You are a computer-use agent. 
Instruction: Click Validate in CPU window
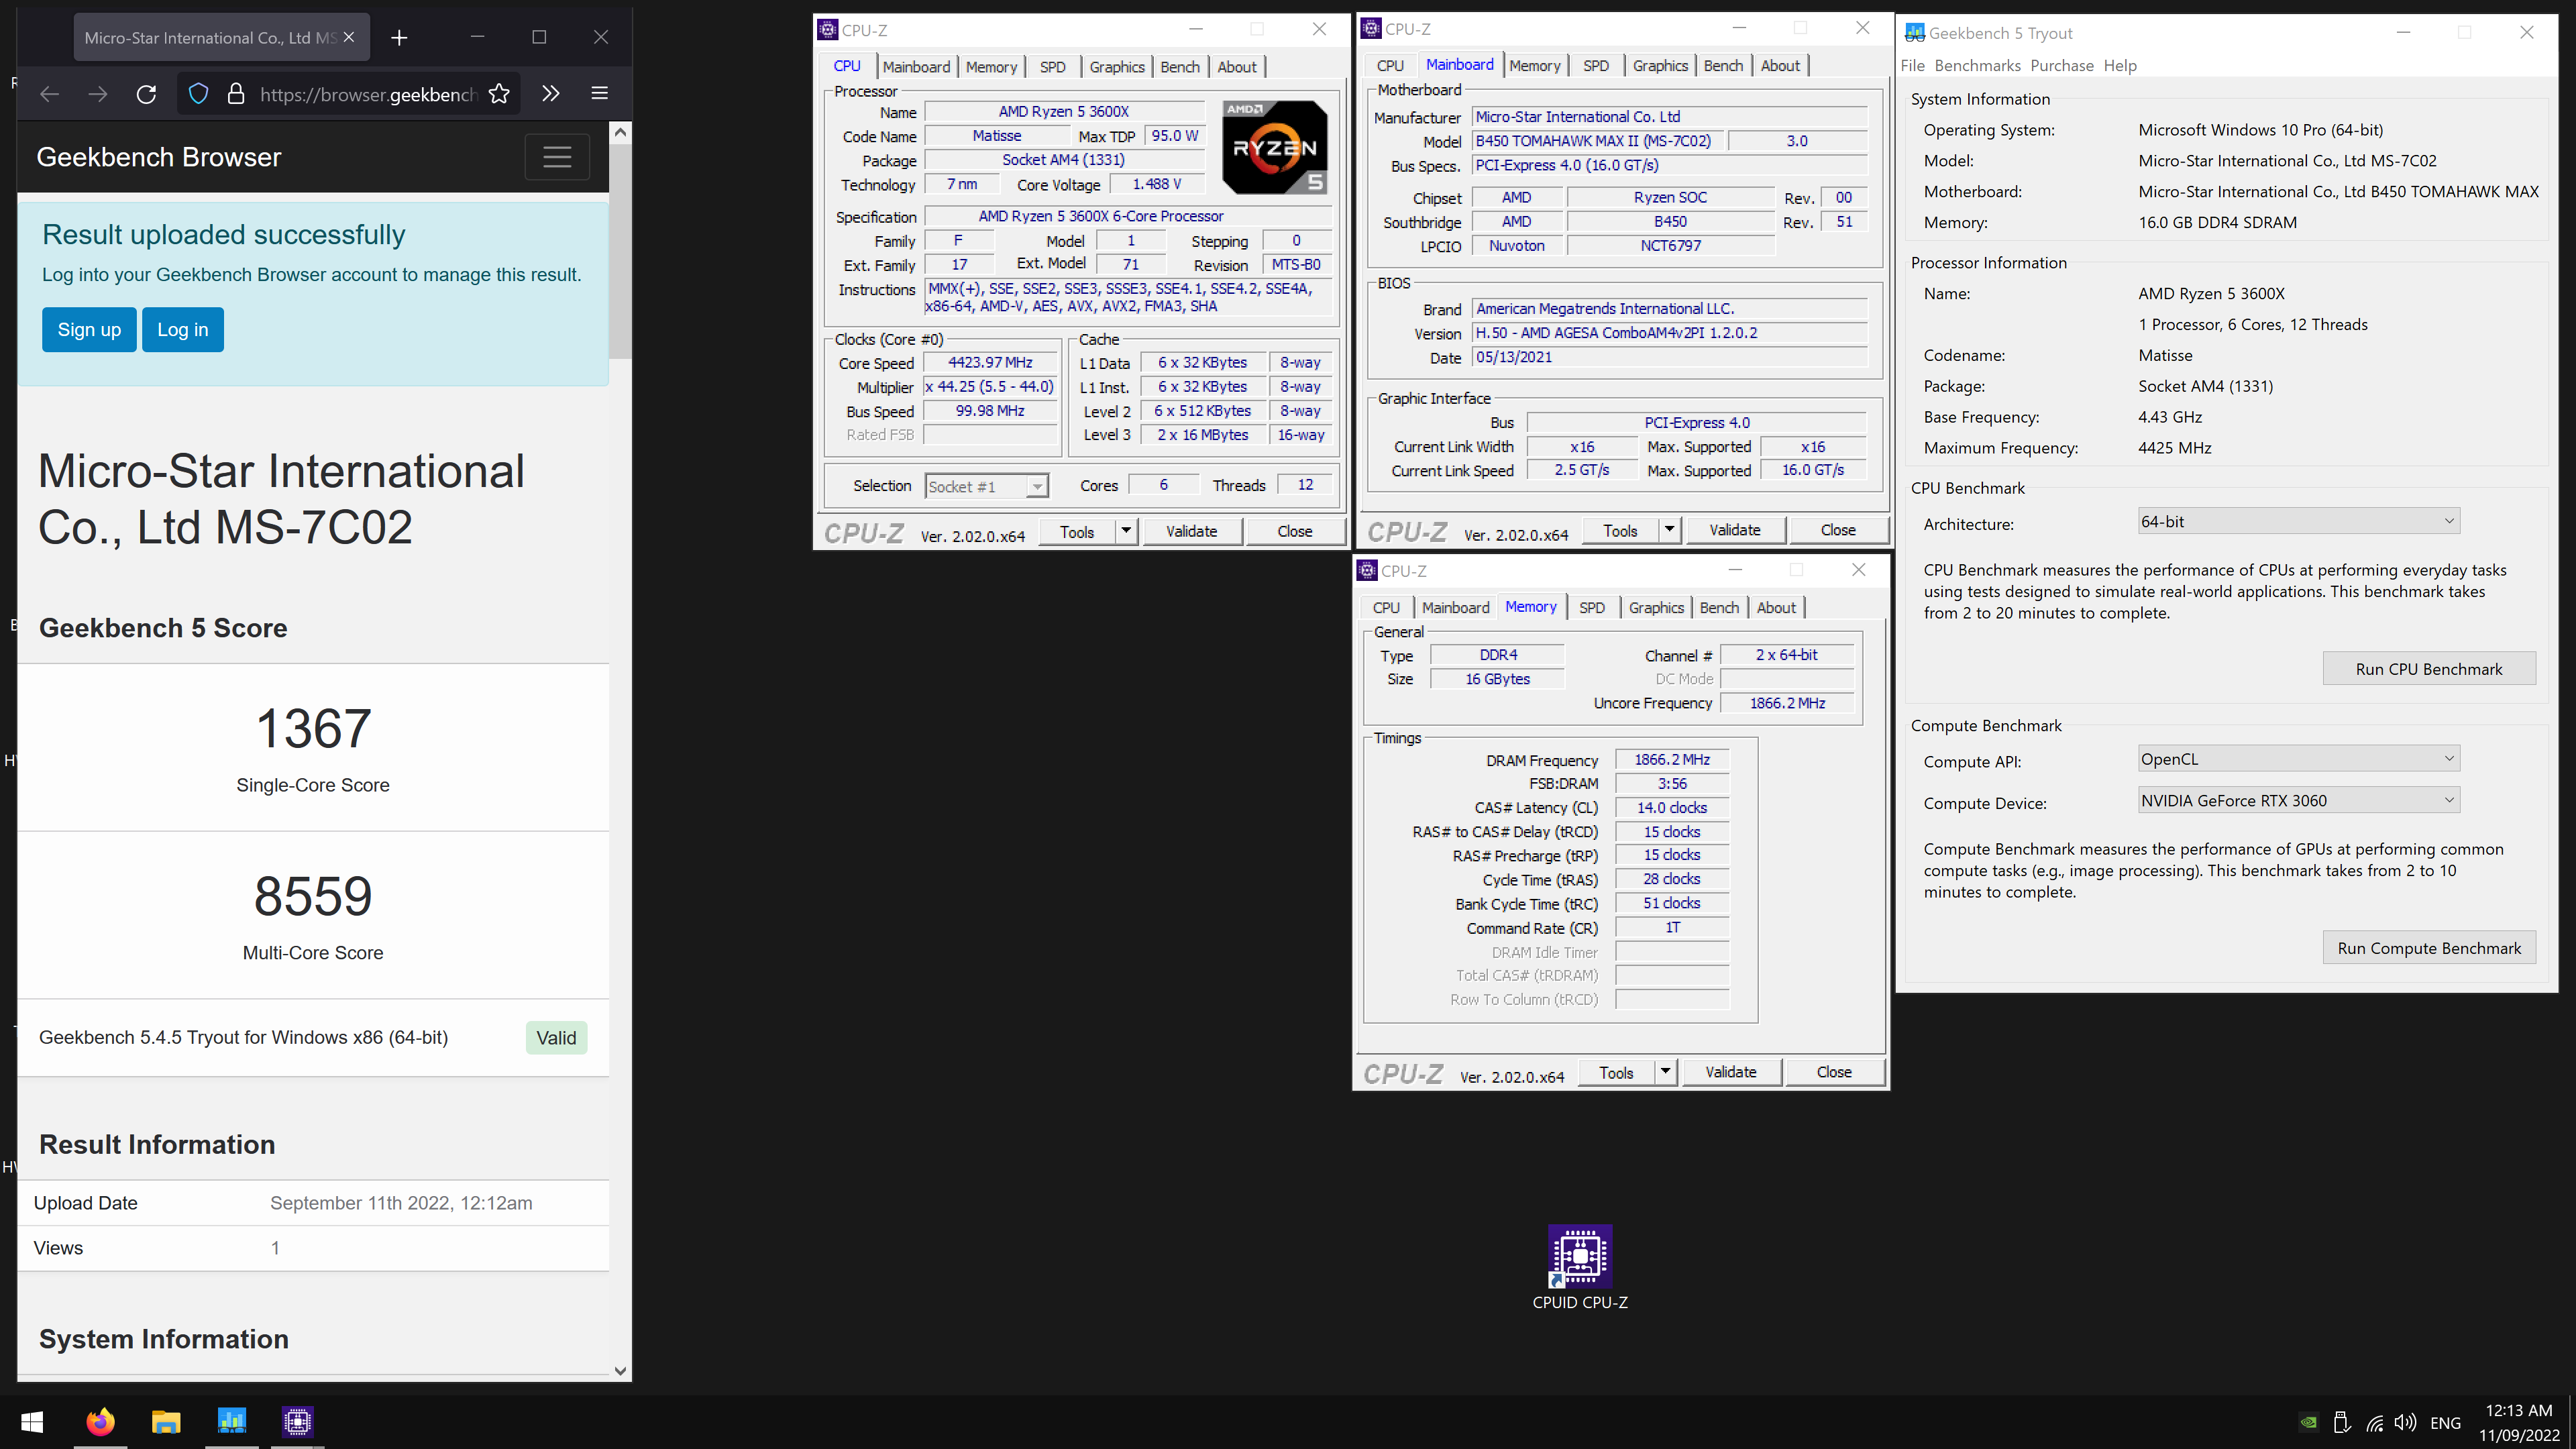tap(1191, 531)
